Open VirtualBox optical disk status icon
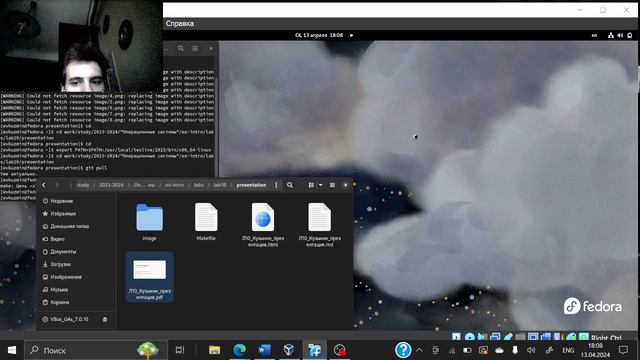640x360 pixels. pos(469,337)
